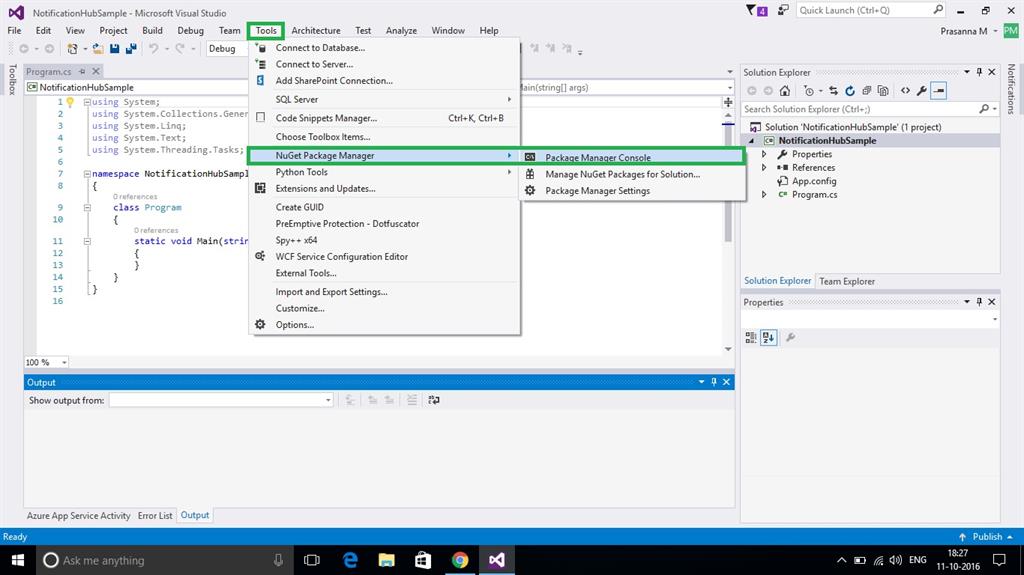The width and height of the screenshot is (1024, 575).
Task: Click the Categorized icon in Properties panel
Action: (x=751, y=337)
